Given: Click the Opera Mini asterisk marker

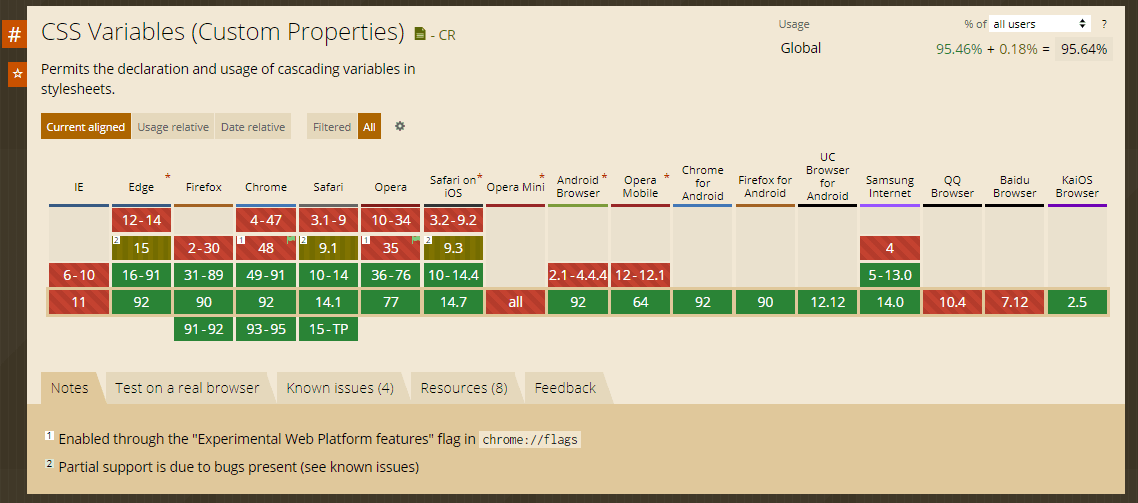Looking at the screenshot, I should click(x=542, y=177).
